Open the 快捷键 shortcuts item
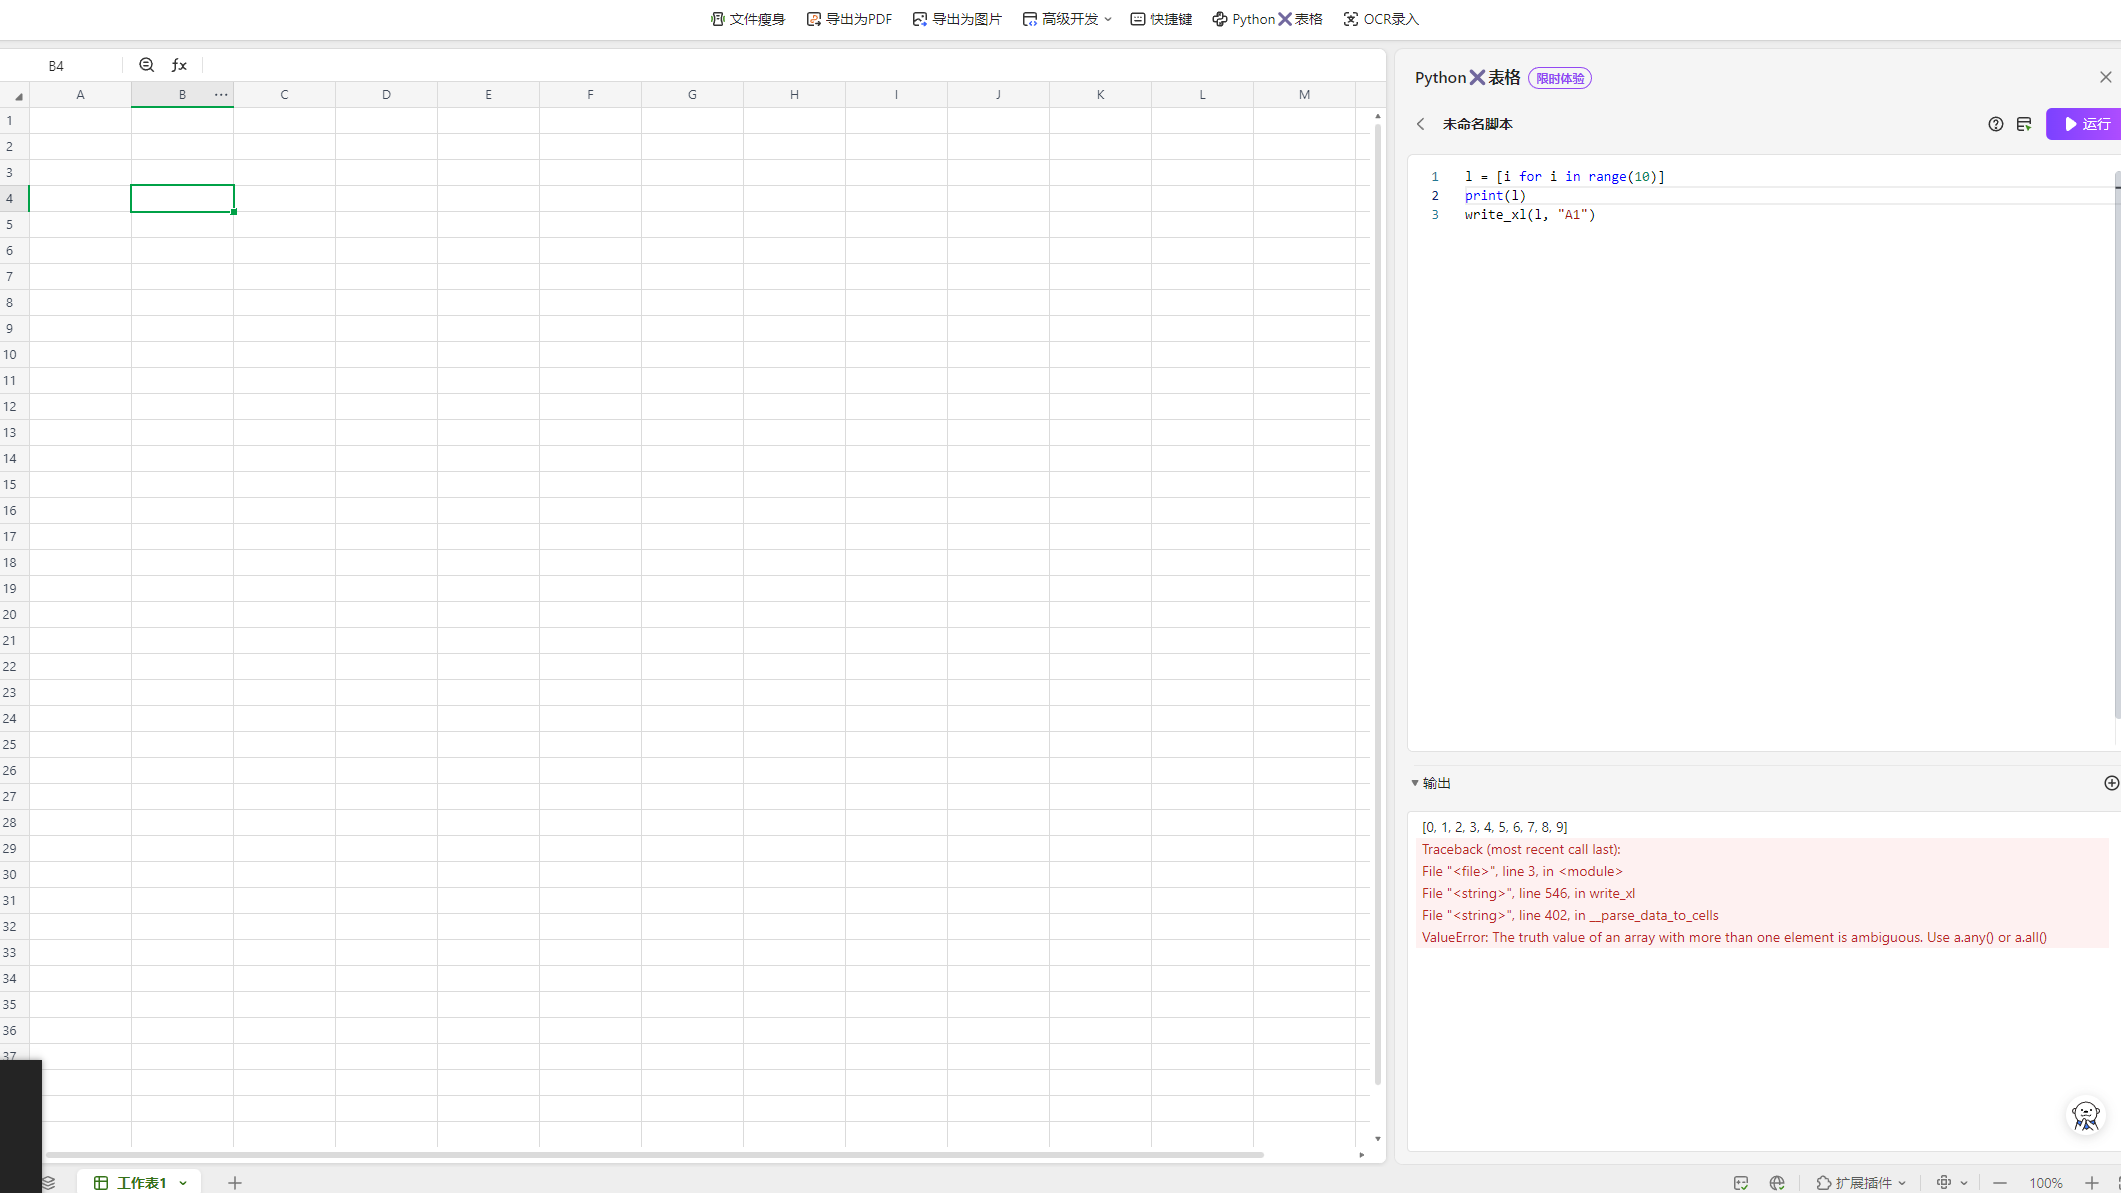The height and width of the screenshot is (1193, 2121). click(1161, 19)
